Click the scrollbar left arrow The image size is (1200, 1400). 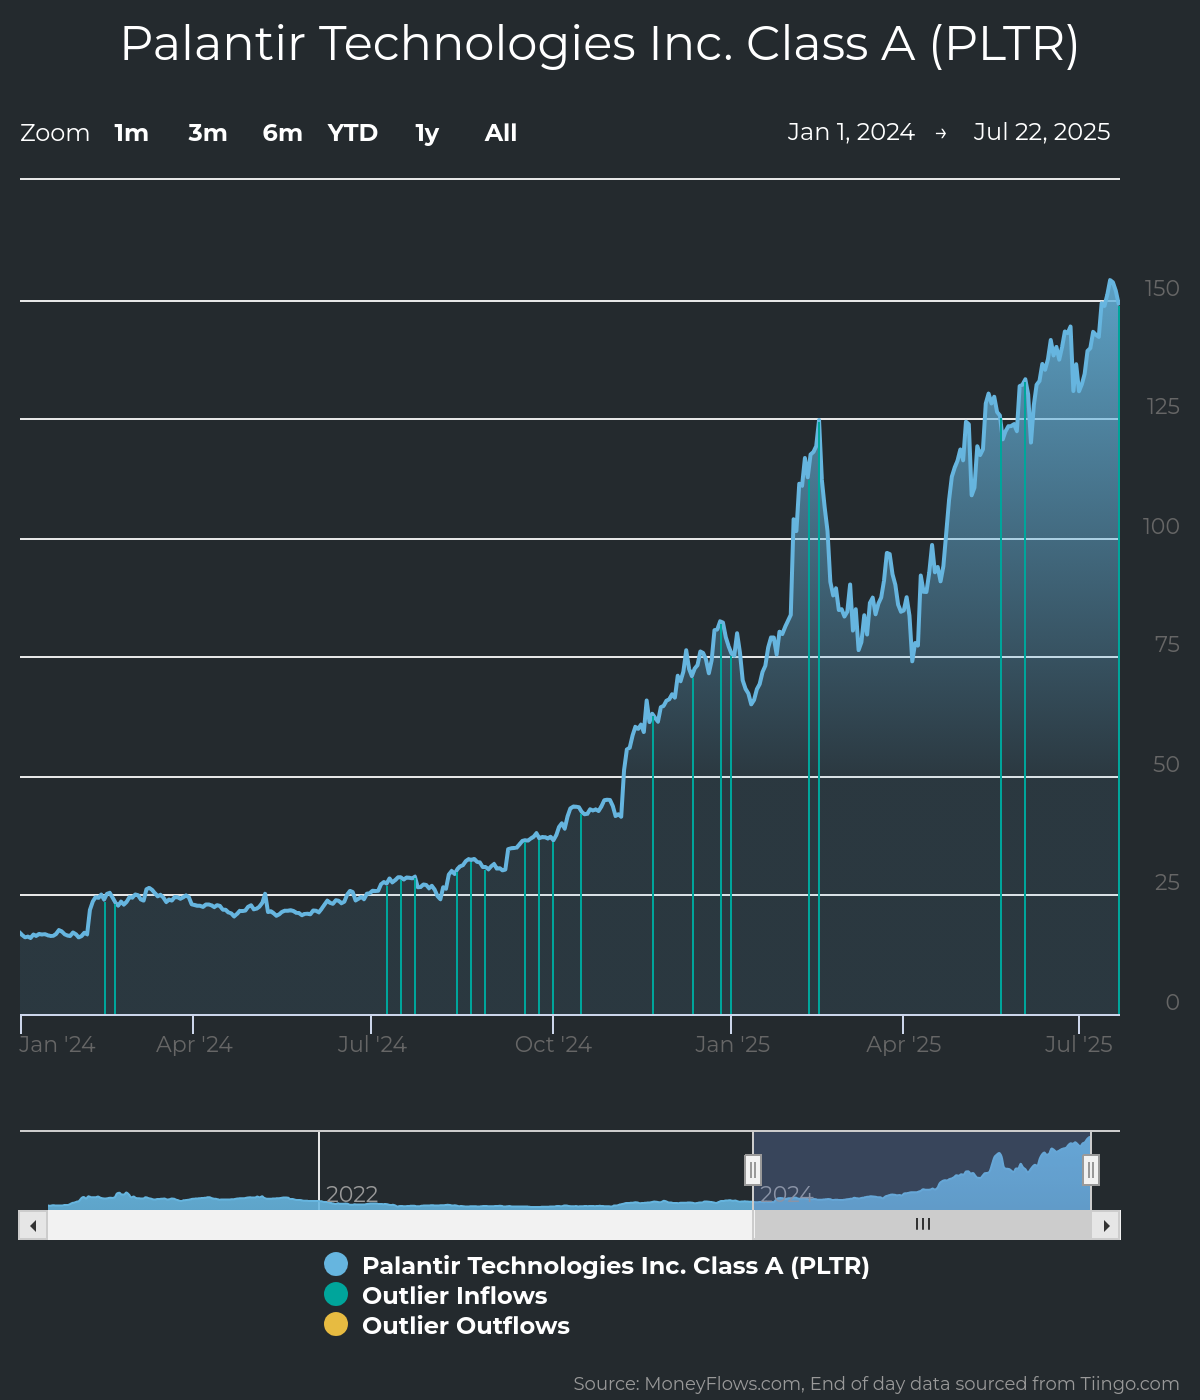click(x=33, y=1225)
